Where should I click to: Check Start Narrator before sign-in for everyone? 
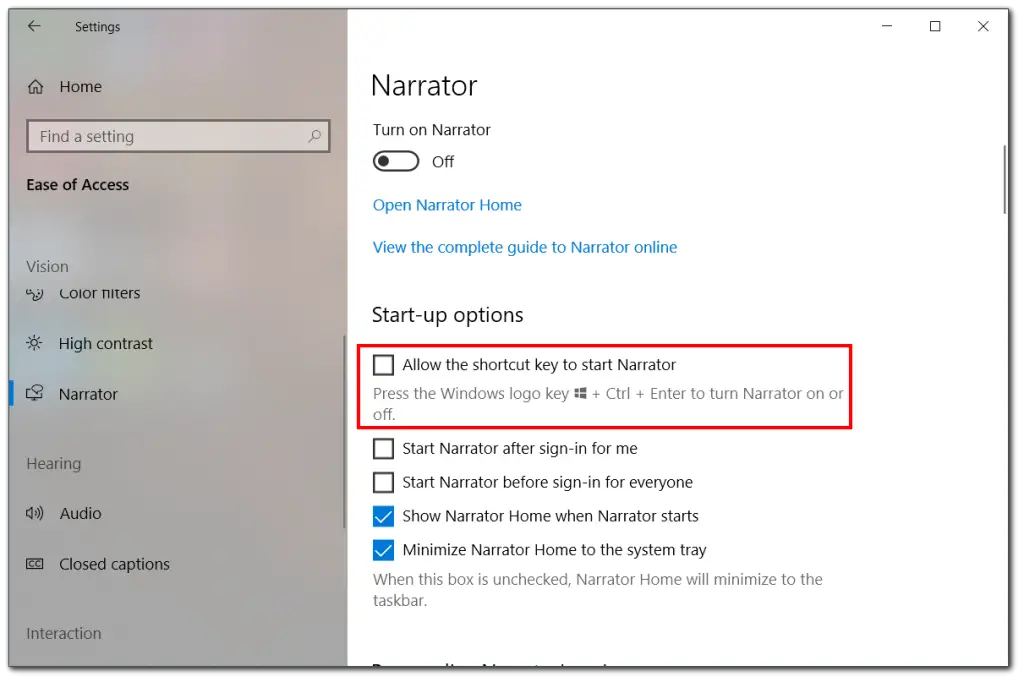[x=383, y=482]
